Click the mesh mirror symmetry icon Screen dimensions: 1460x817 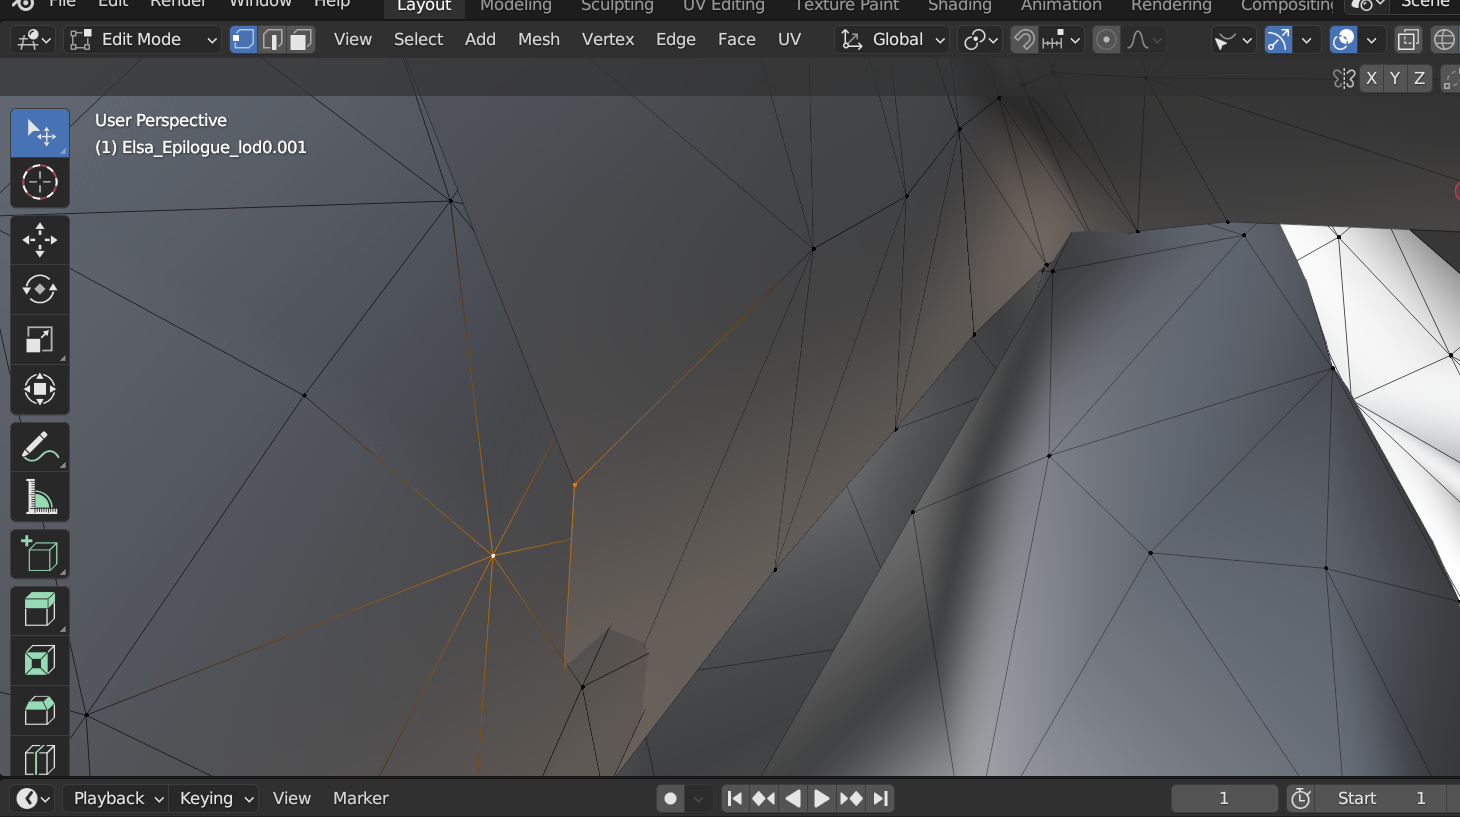tap(1344, 78)
